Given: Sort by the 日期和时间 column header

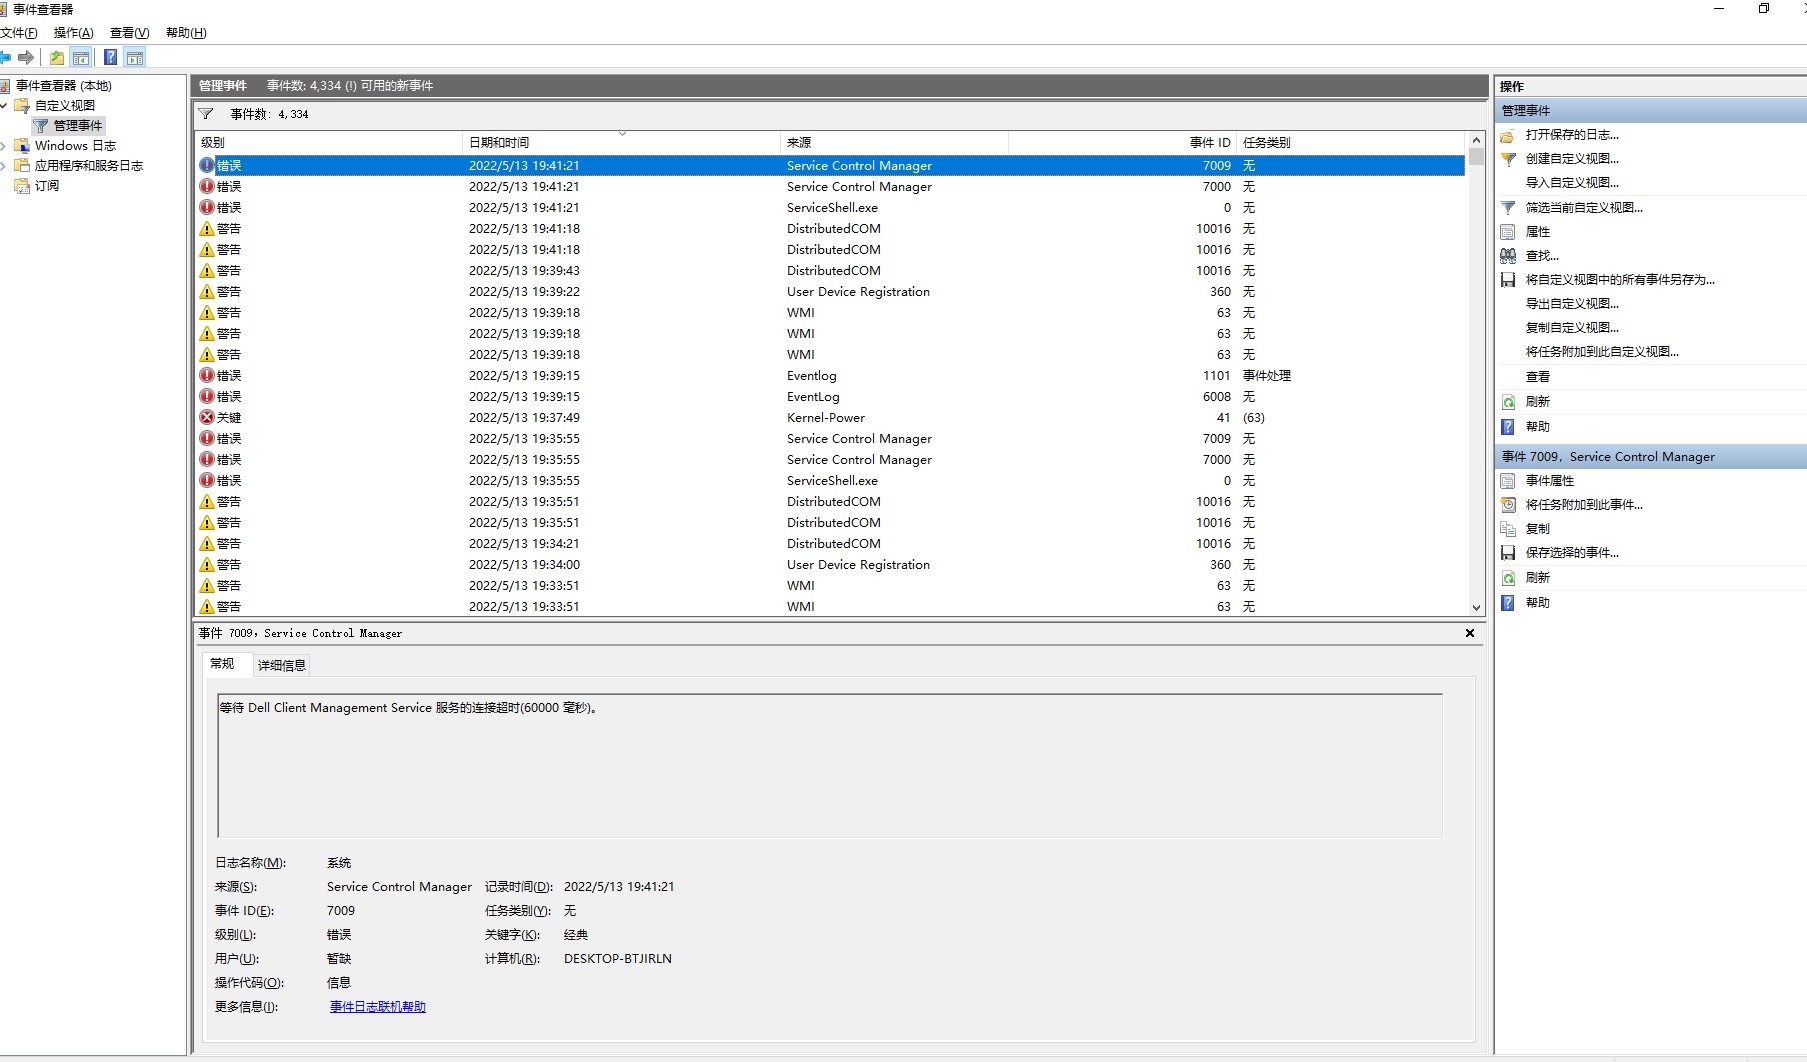Looking at the screenshot, I should tap(621, 143).
